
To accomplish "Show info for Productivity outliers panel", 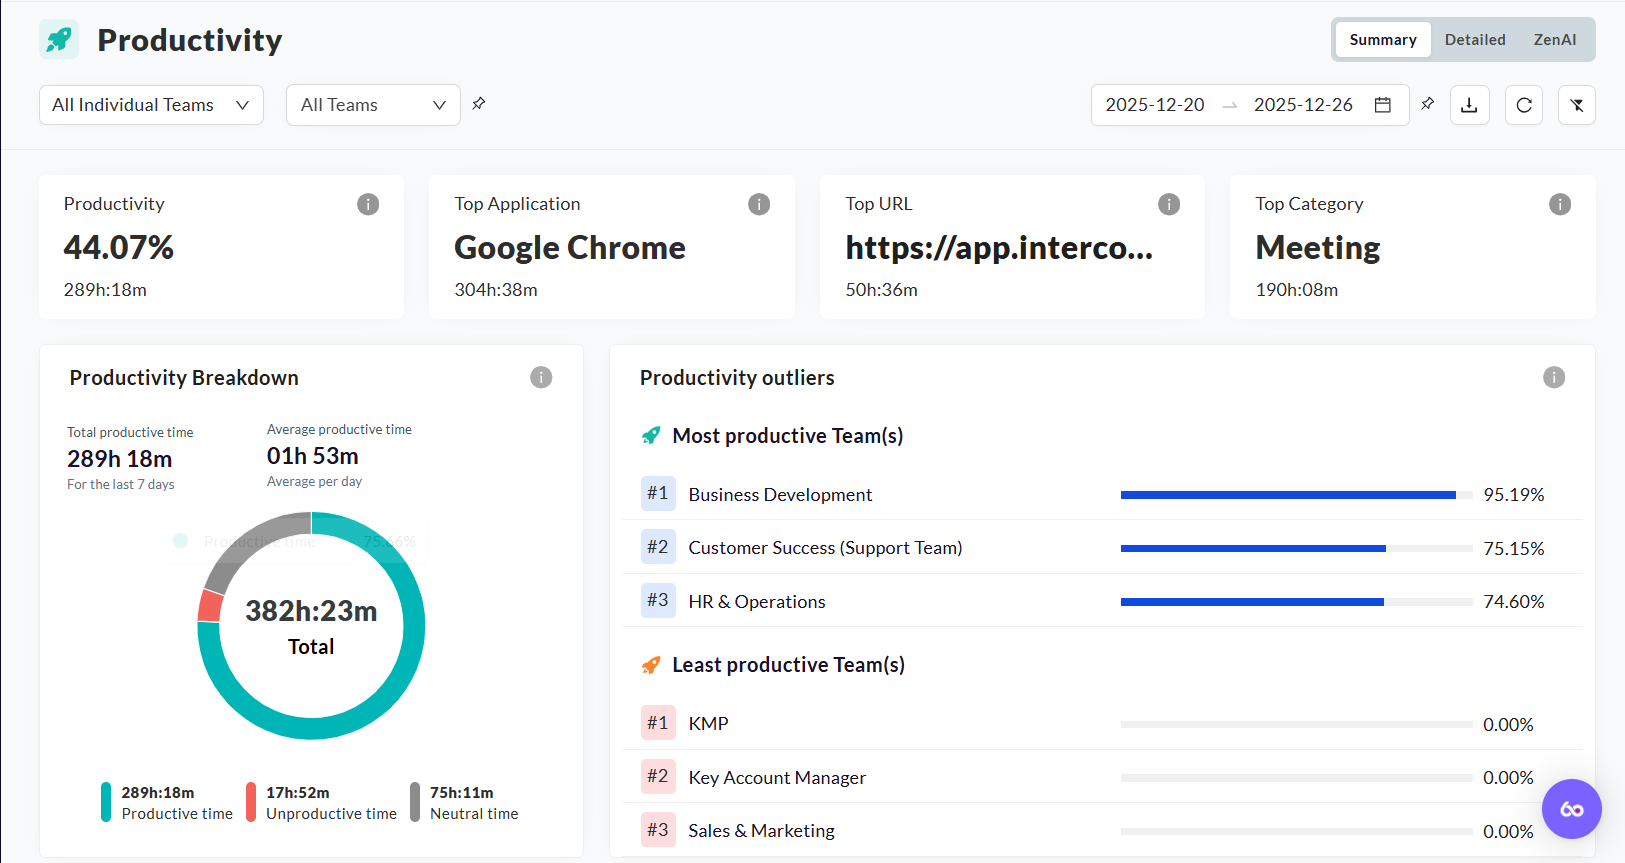I will click(x=1554, y=377).
